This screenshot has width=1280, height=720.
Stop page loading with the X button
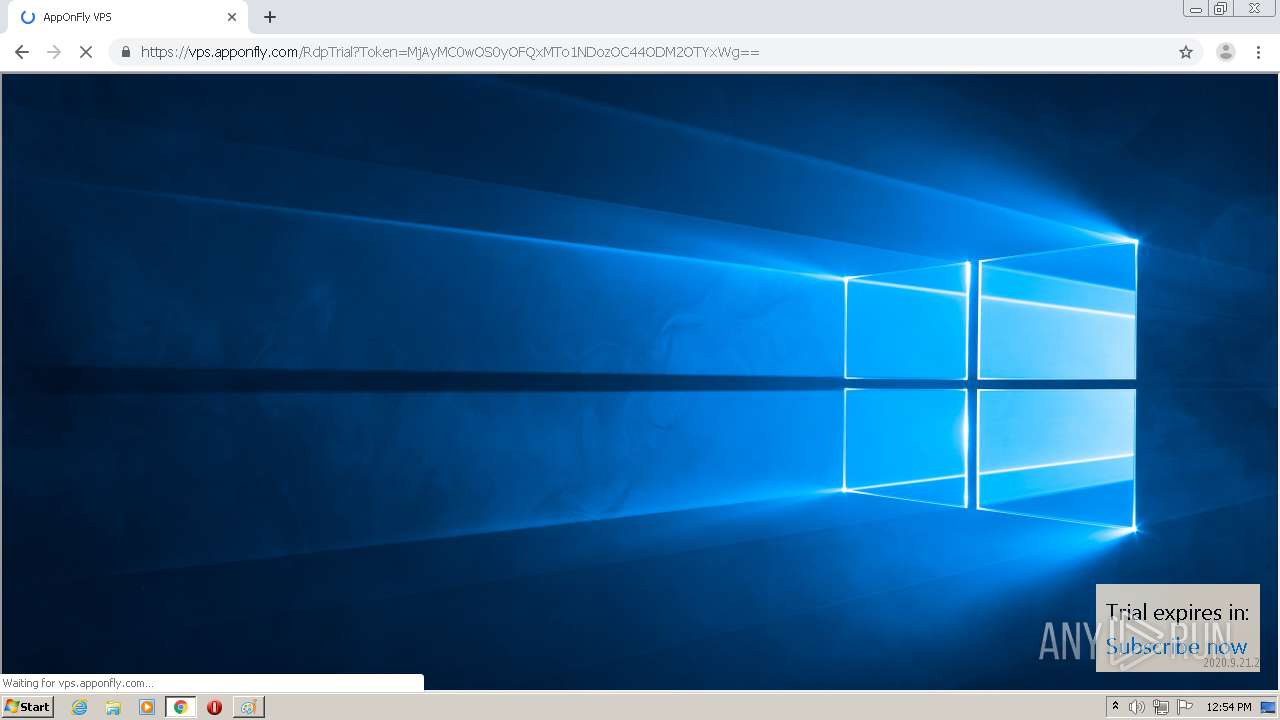[x=86, y=52]
